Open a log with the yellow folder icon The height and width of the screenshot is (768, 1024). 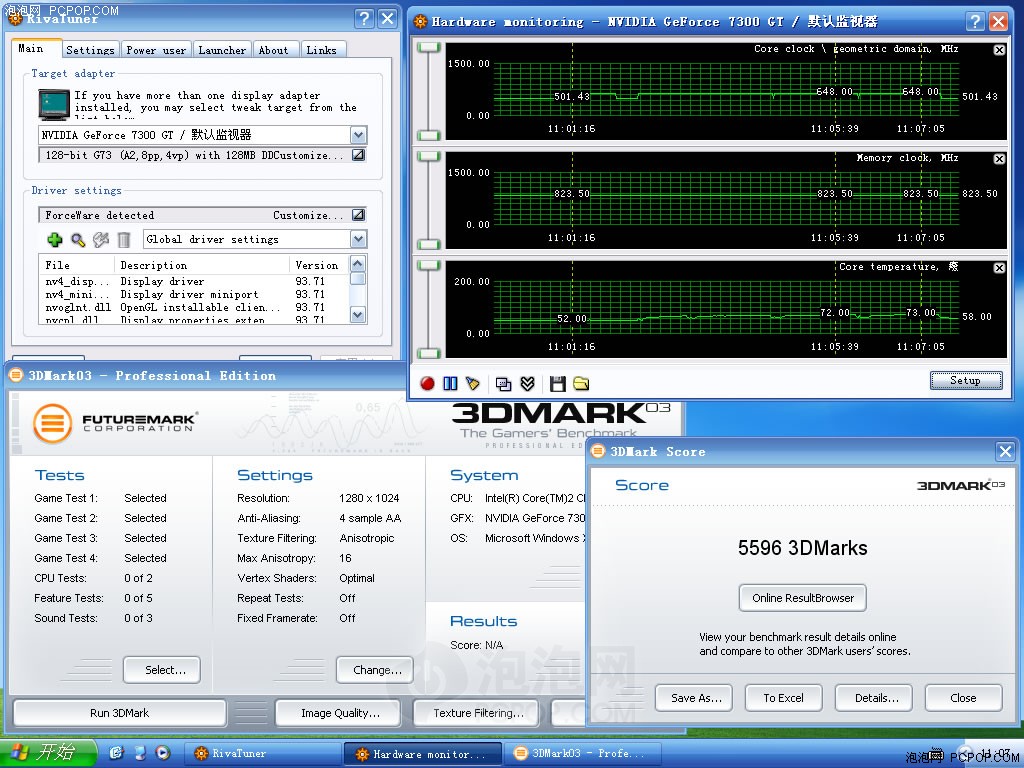(x=581, y=383)
